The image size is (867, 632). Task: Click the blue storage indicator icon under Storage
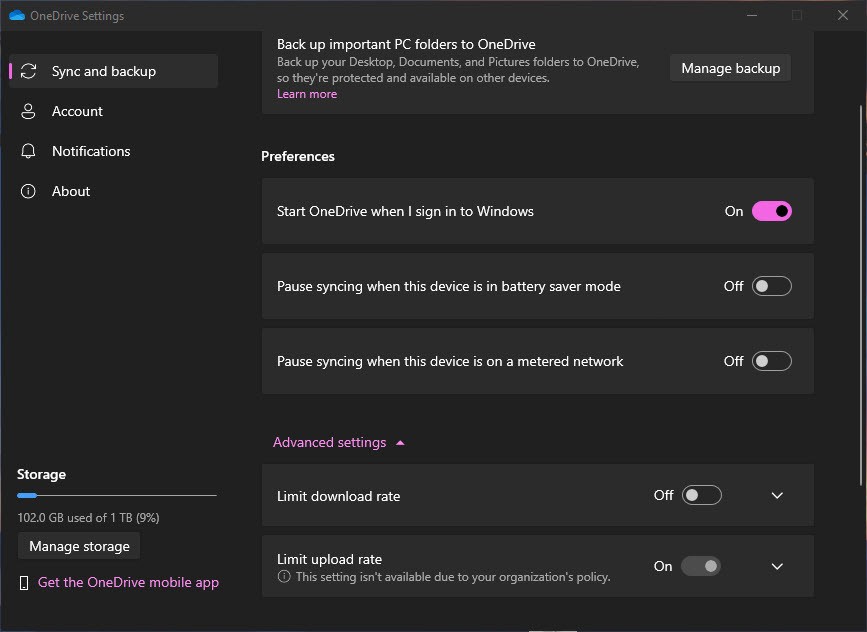tap(26, 495)
